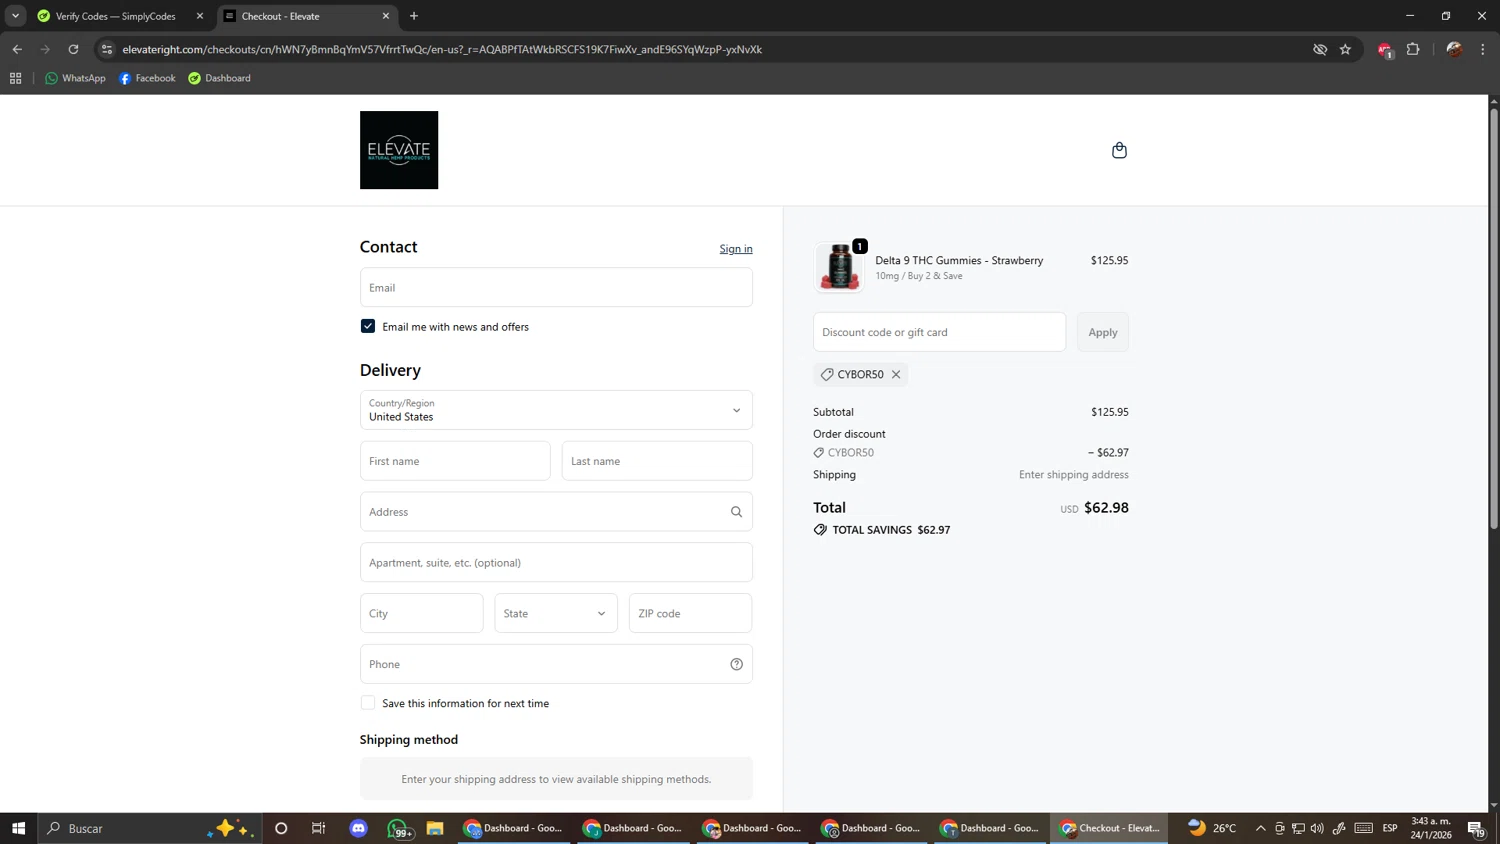
Task: Click the Apply discount button
Action: 1103,332
